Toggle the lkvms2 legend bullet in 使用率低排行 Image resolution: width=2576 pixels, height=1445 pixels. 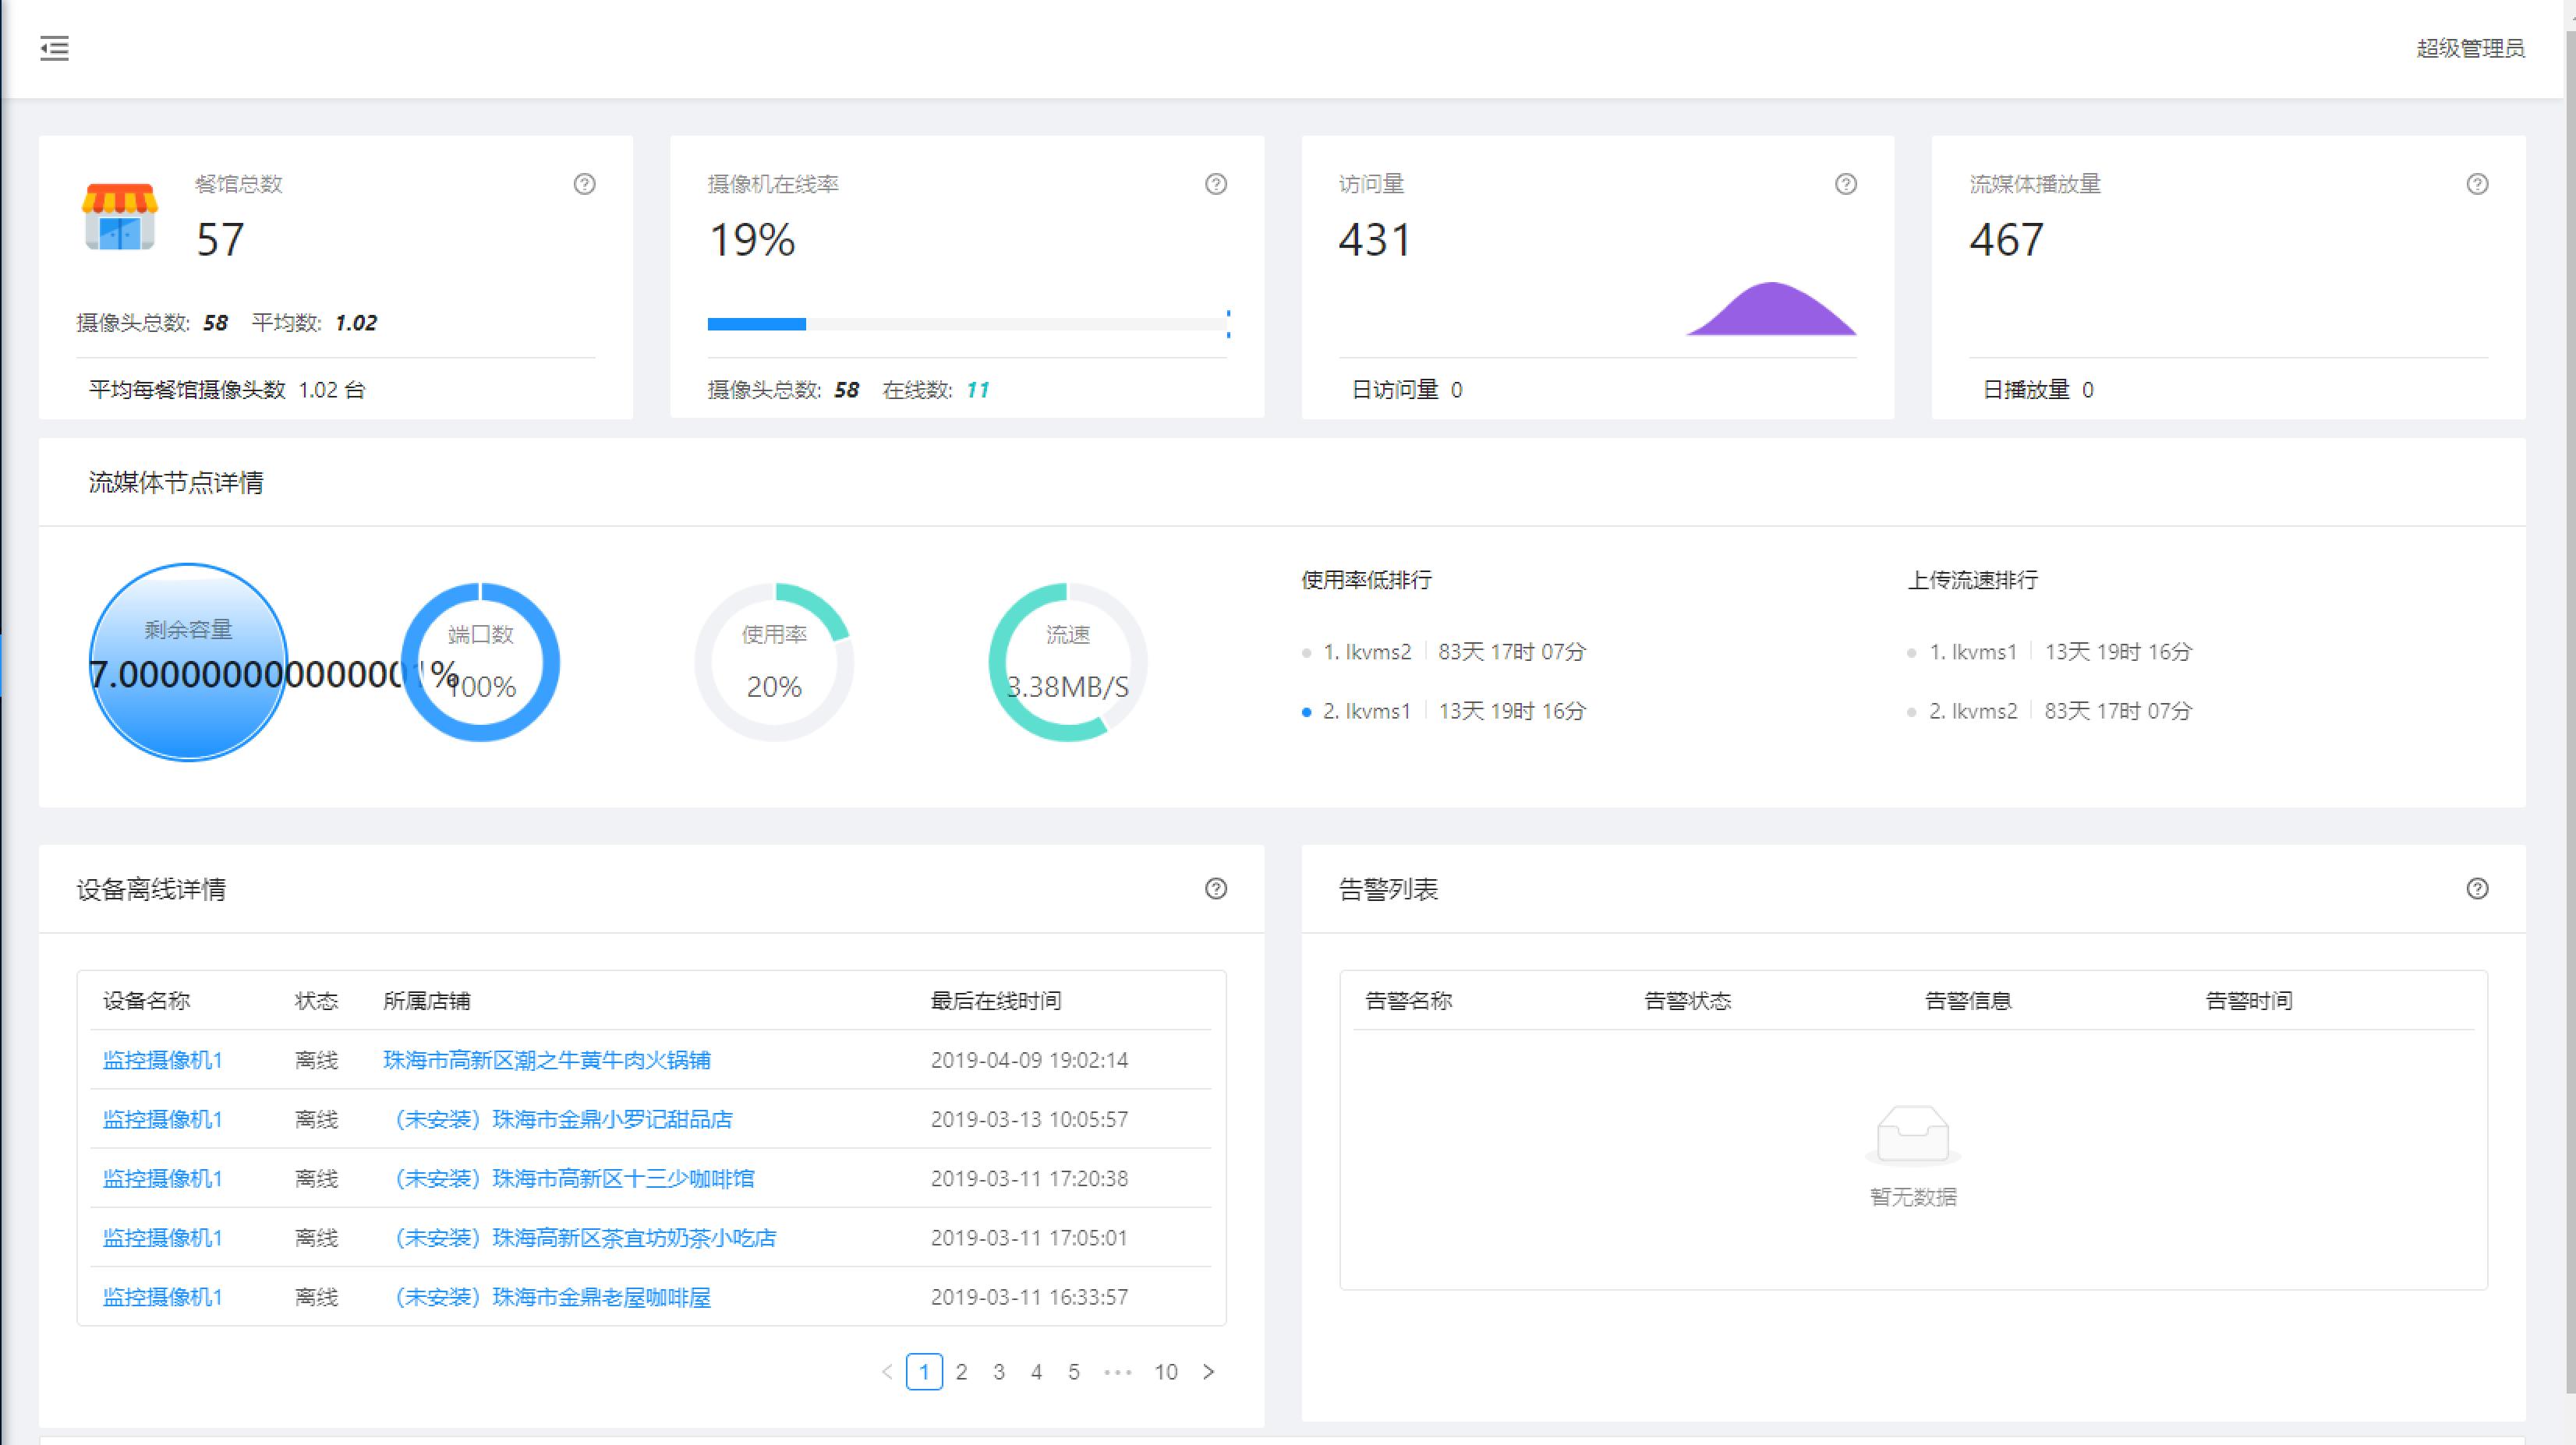[1305, 651]
